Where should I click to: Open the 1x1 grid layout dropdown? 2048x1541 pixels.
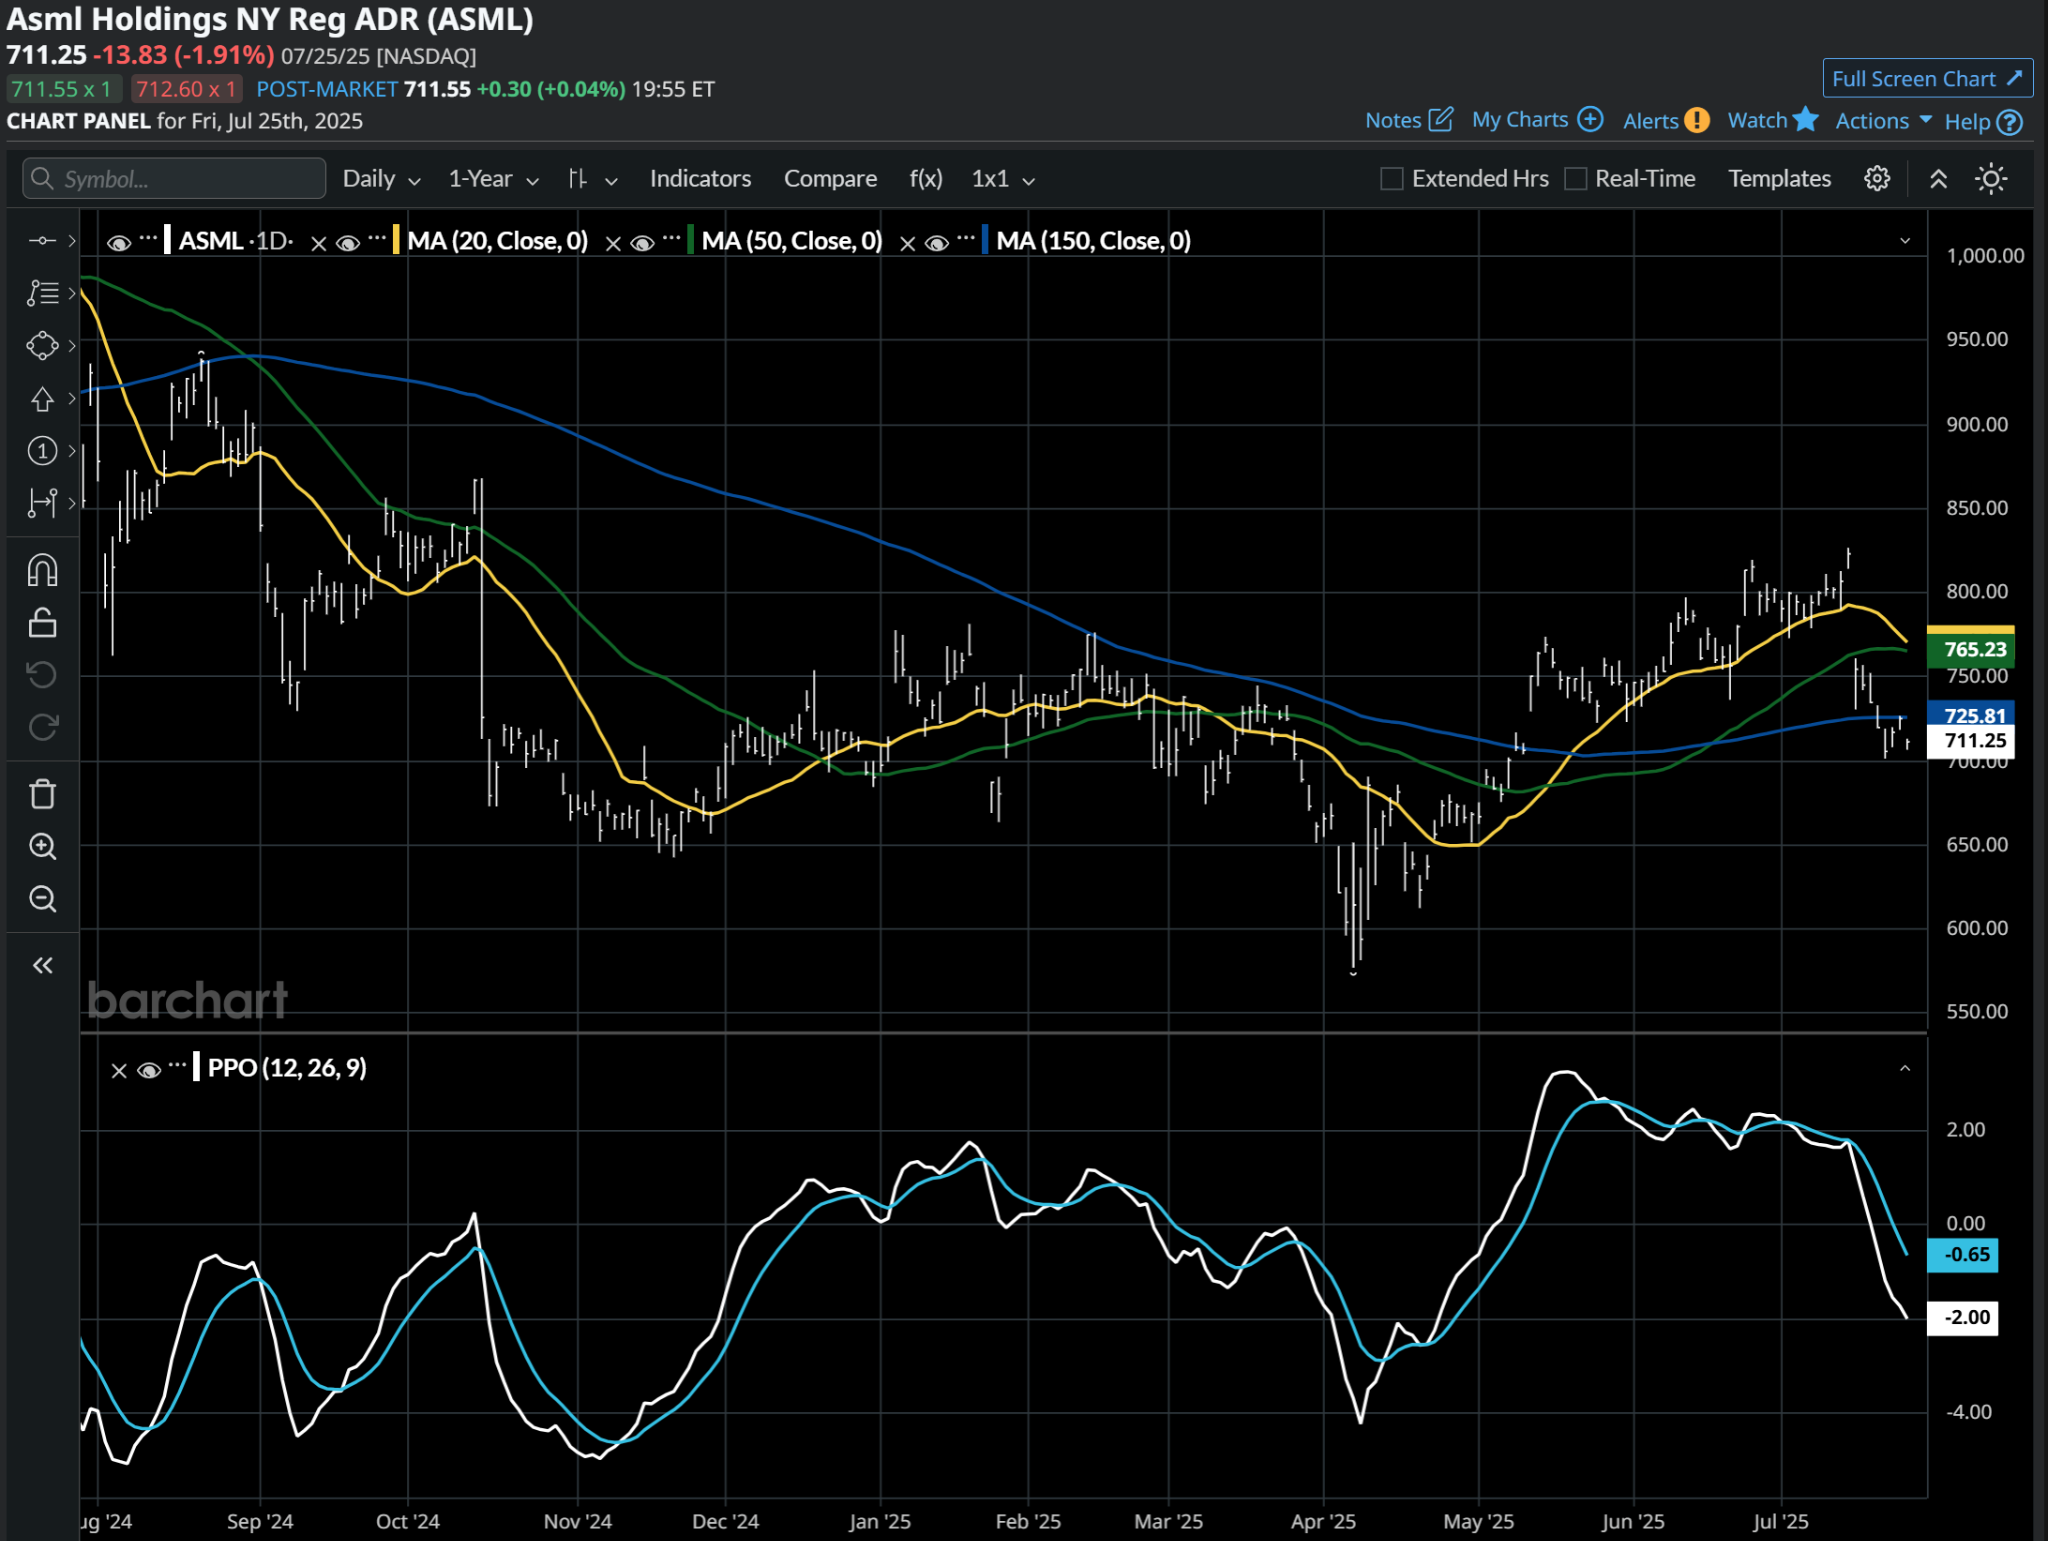tap(1003, 179)
